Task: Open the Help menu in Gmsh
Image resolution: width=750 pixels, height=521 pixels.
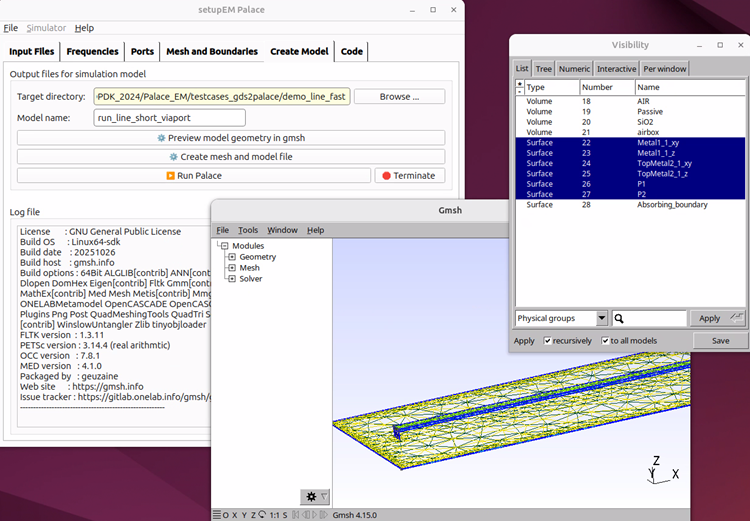Action: [x=315, y=230]
